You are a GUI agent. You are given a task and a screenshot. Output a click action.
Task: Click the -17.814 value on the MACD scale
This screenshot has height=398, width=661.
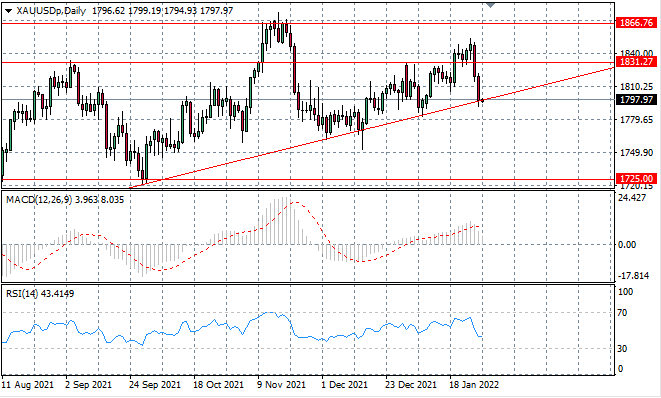633,276
